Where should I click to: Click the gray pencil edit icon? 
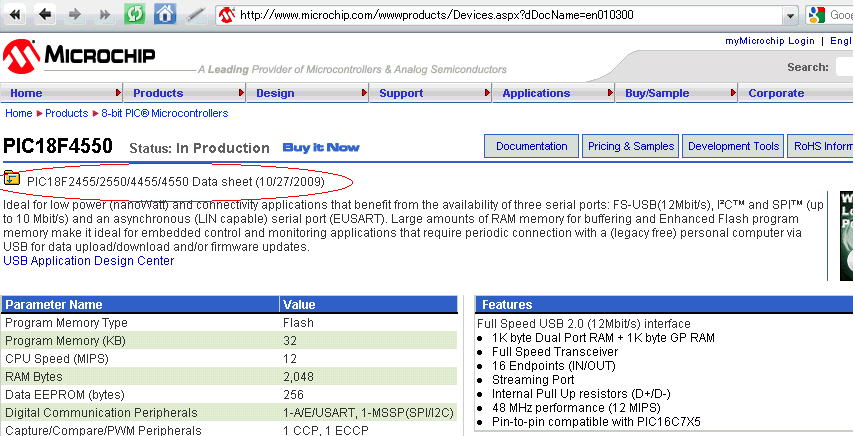pyautogui.click(x=195, y=14)
